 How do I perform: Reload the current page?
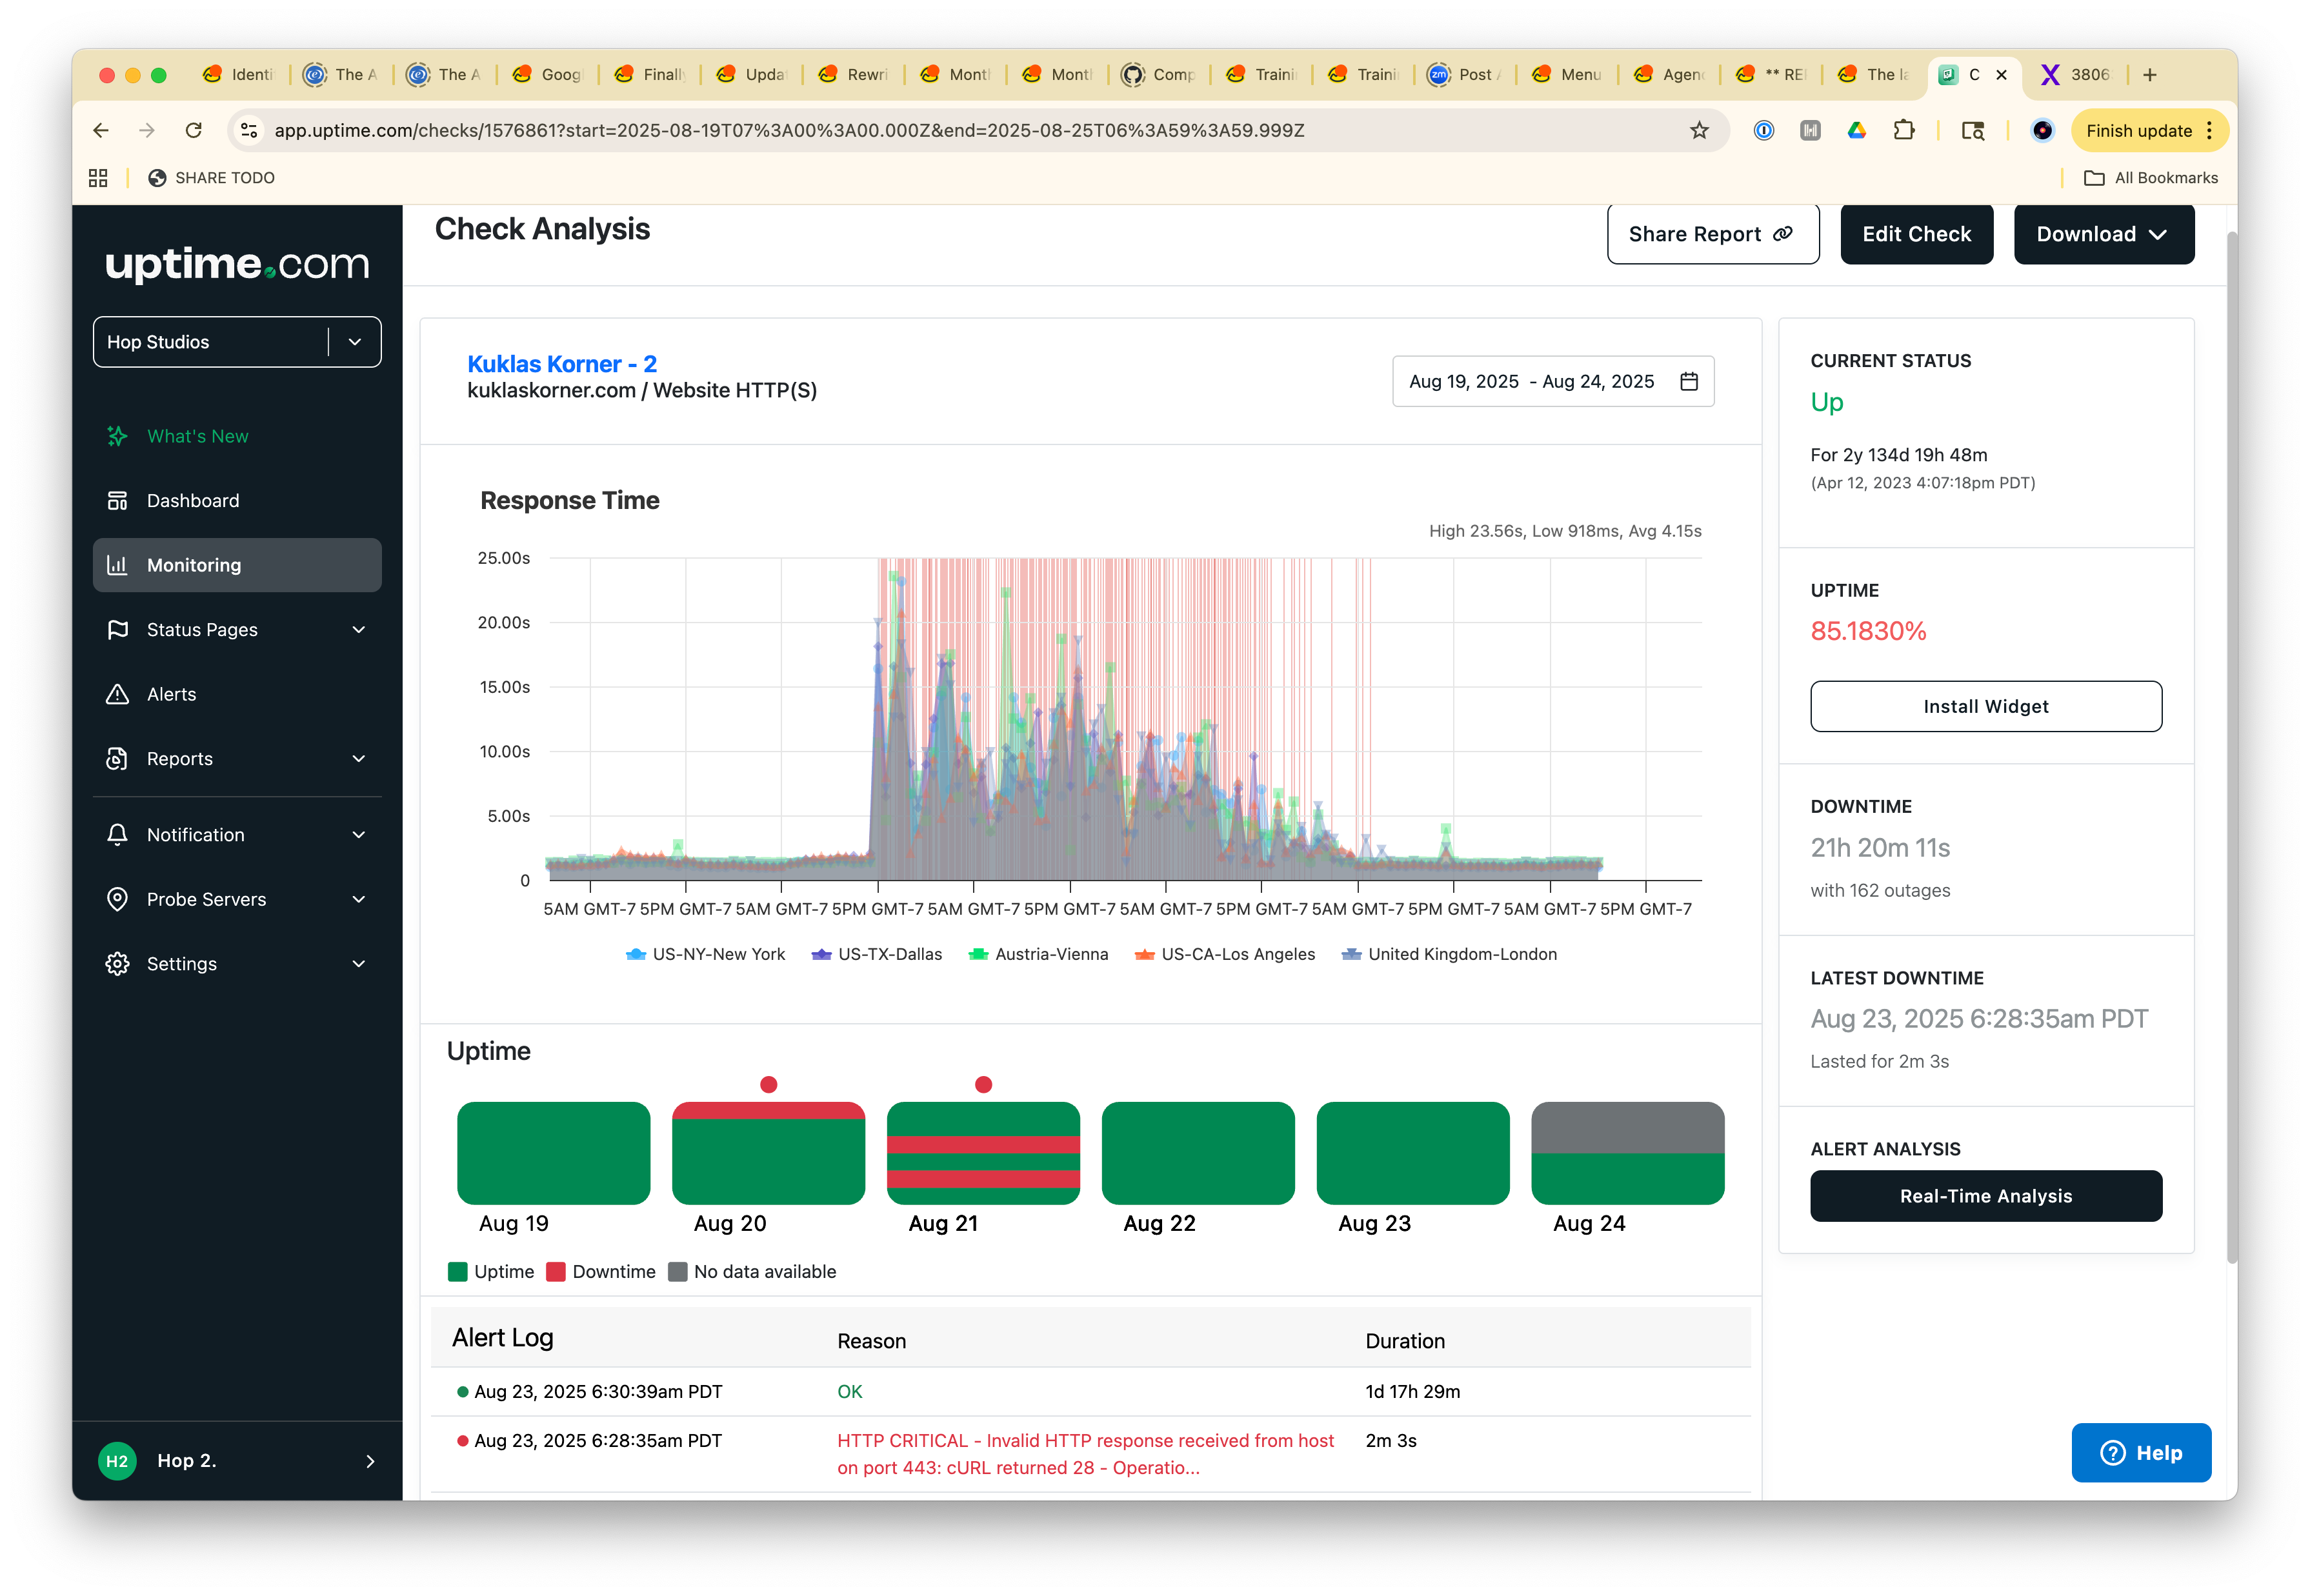pyautogui.click(x=194, y=130)
